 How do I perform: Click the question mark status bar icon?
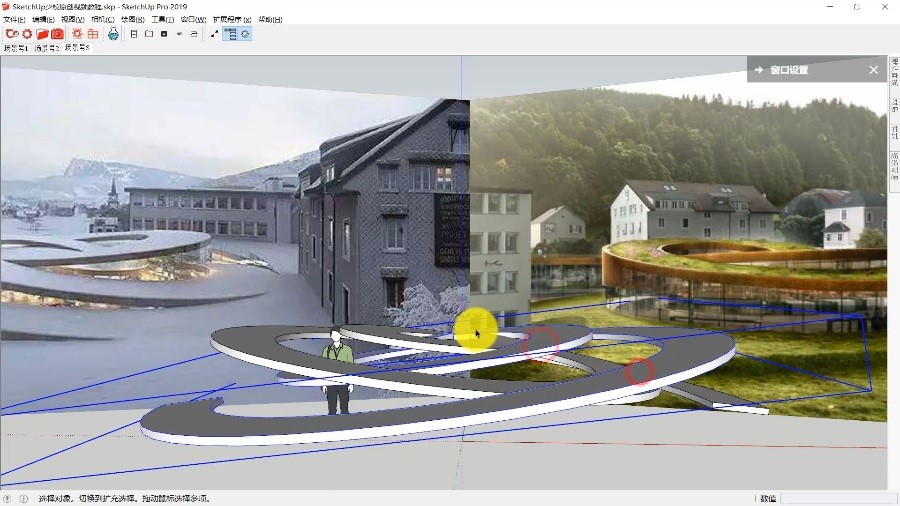8,498
